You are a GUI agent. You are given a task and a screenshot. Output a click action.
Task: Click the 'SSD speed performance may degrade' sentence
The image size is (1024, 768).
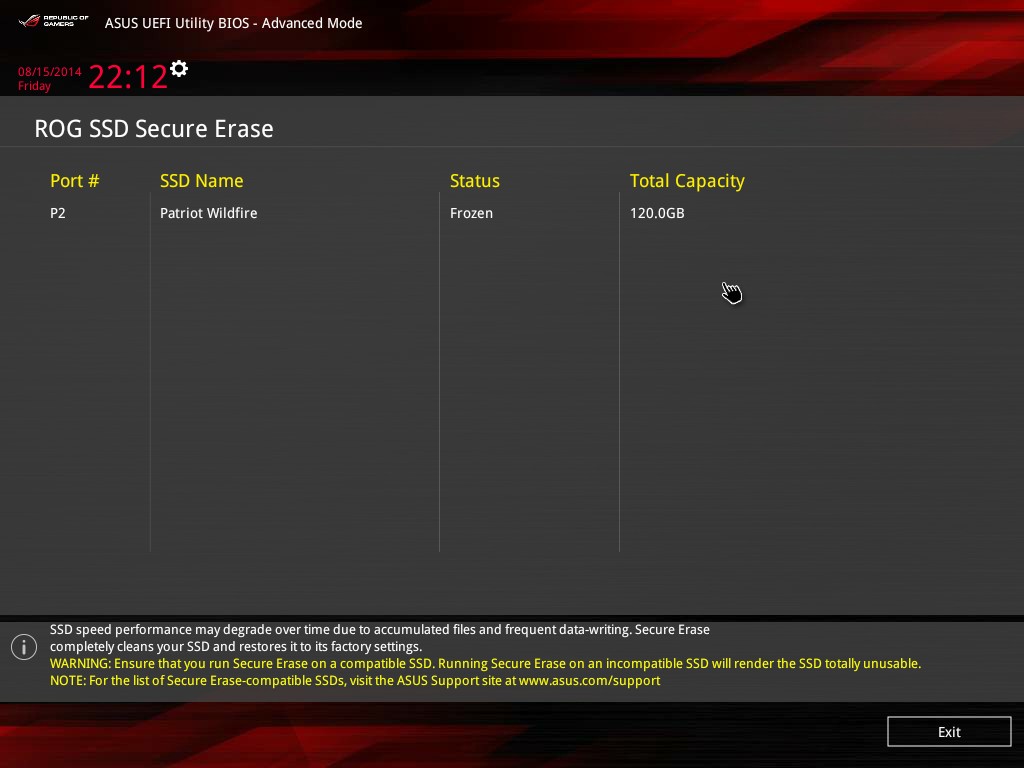pyautogui.click(x=379, y=638)
